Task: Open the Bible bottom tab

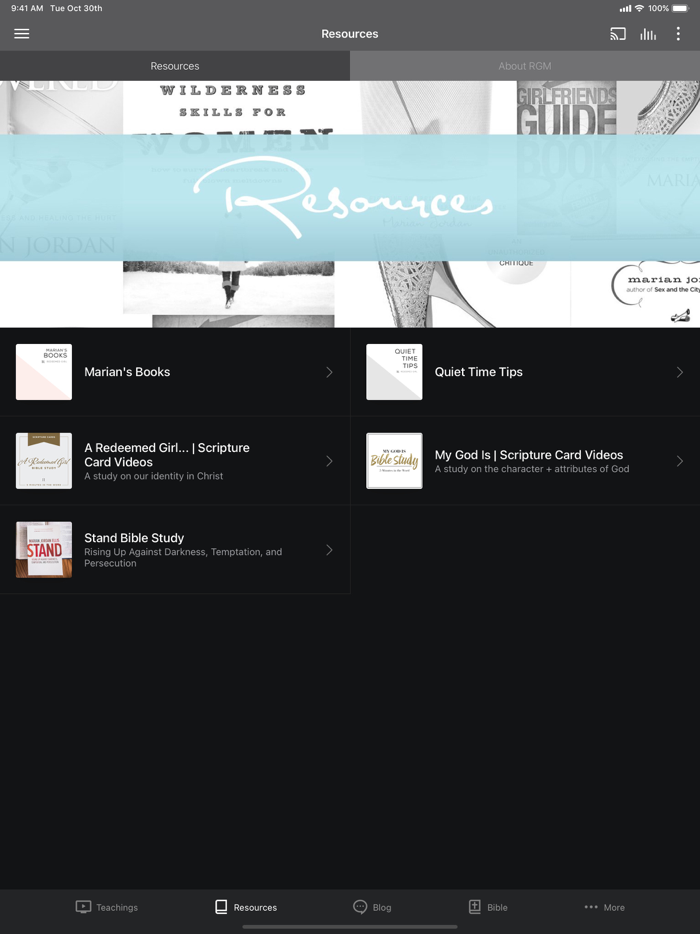Action: coord(488,907)
